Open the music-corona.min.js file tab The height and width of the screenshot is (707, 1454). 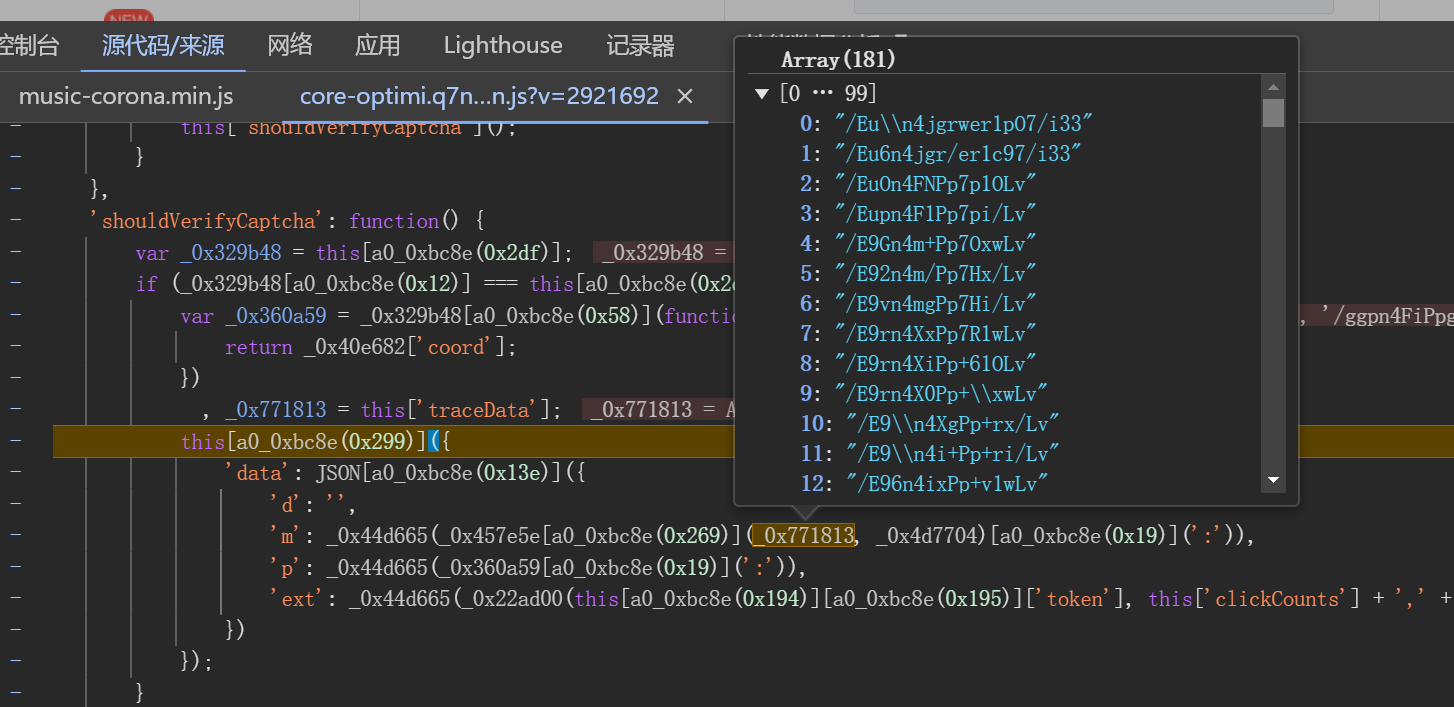point(126,96)
